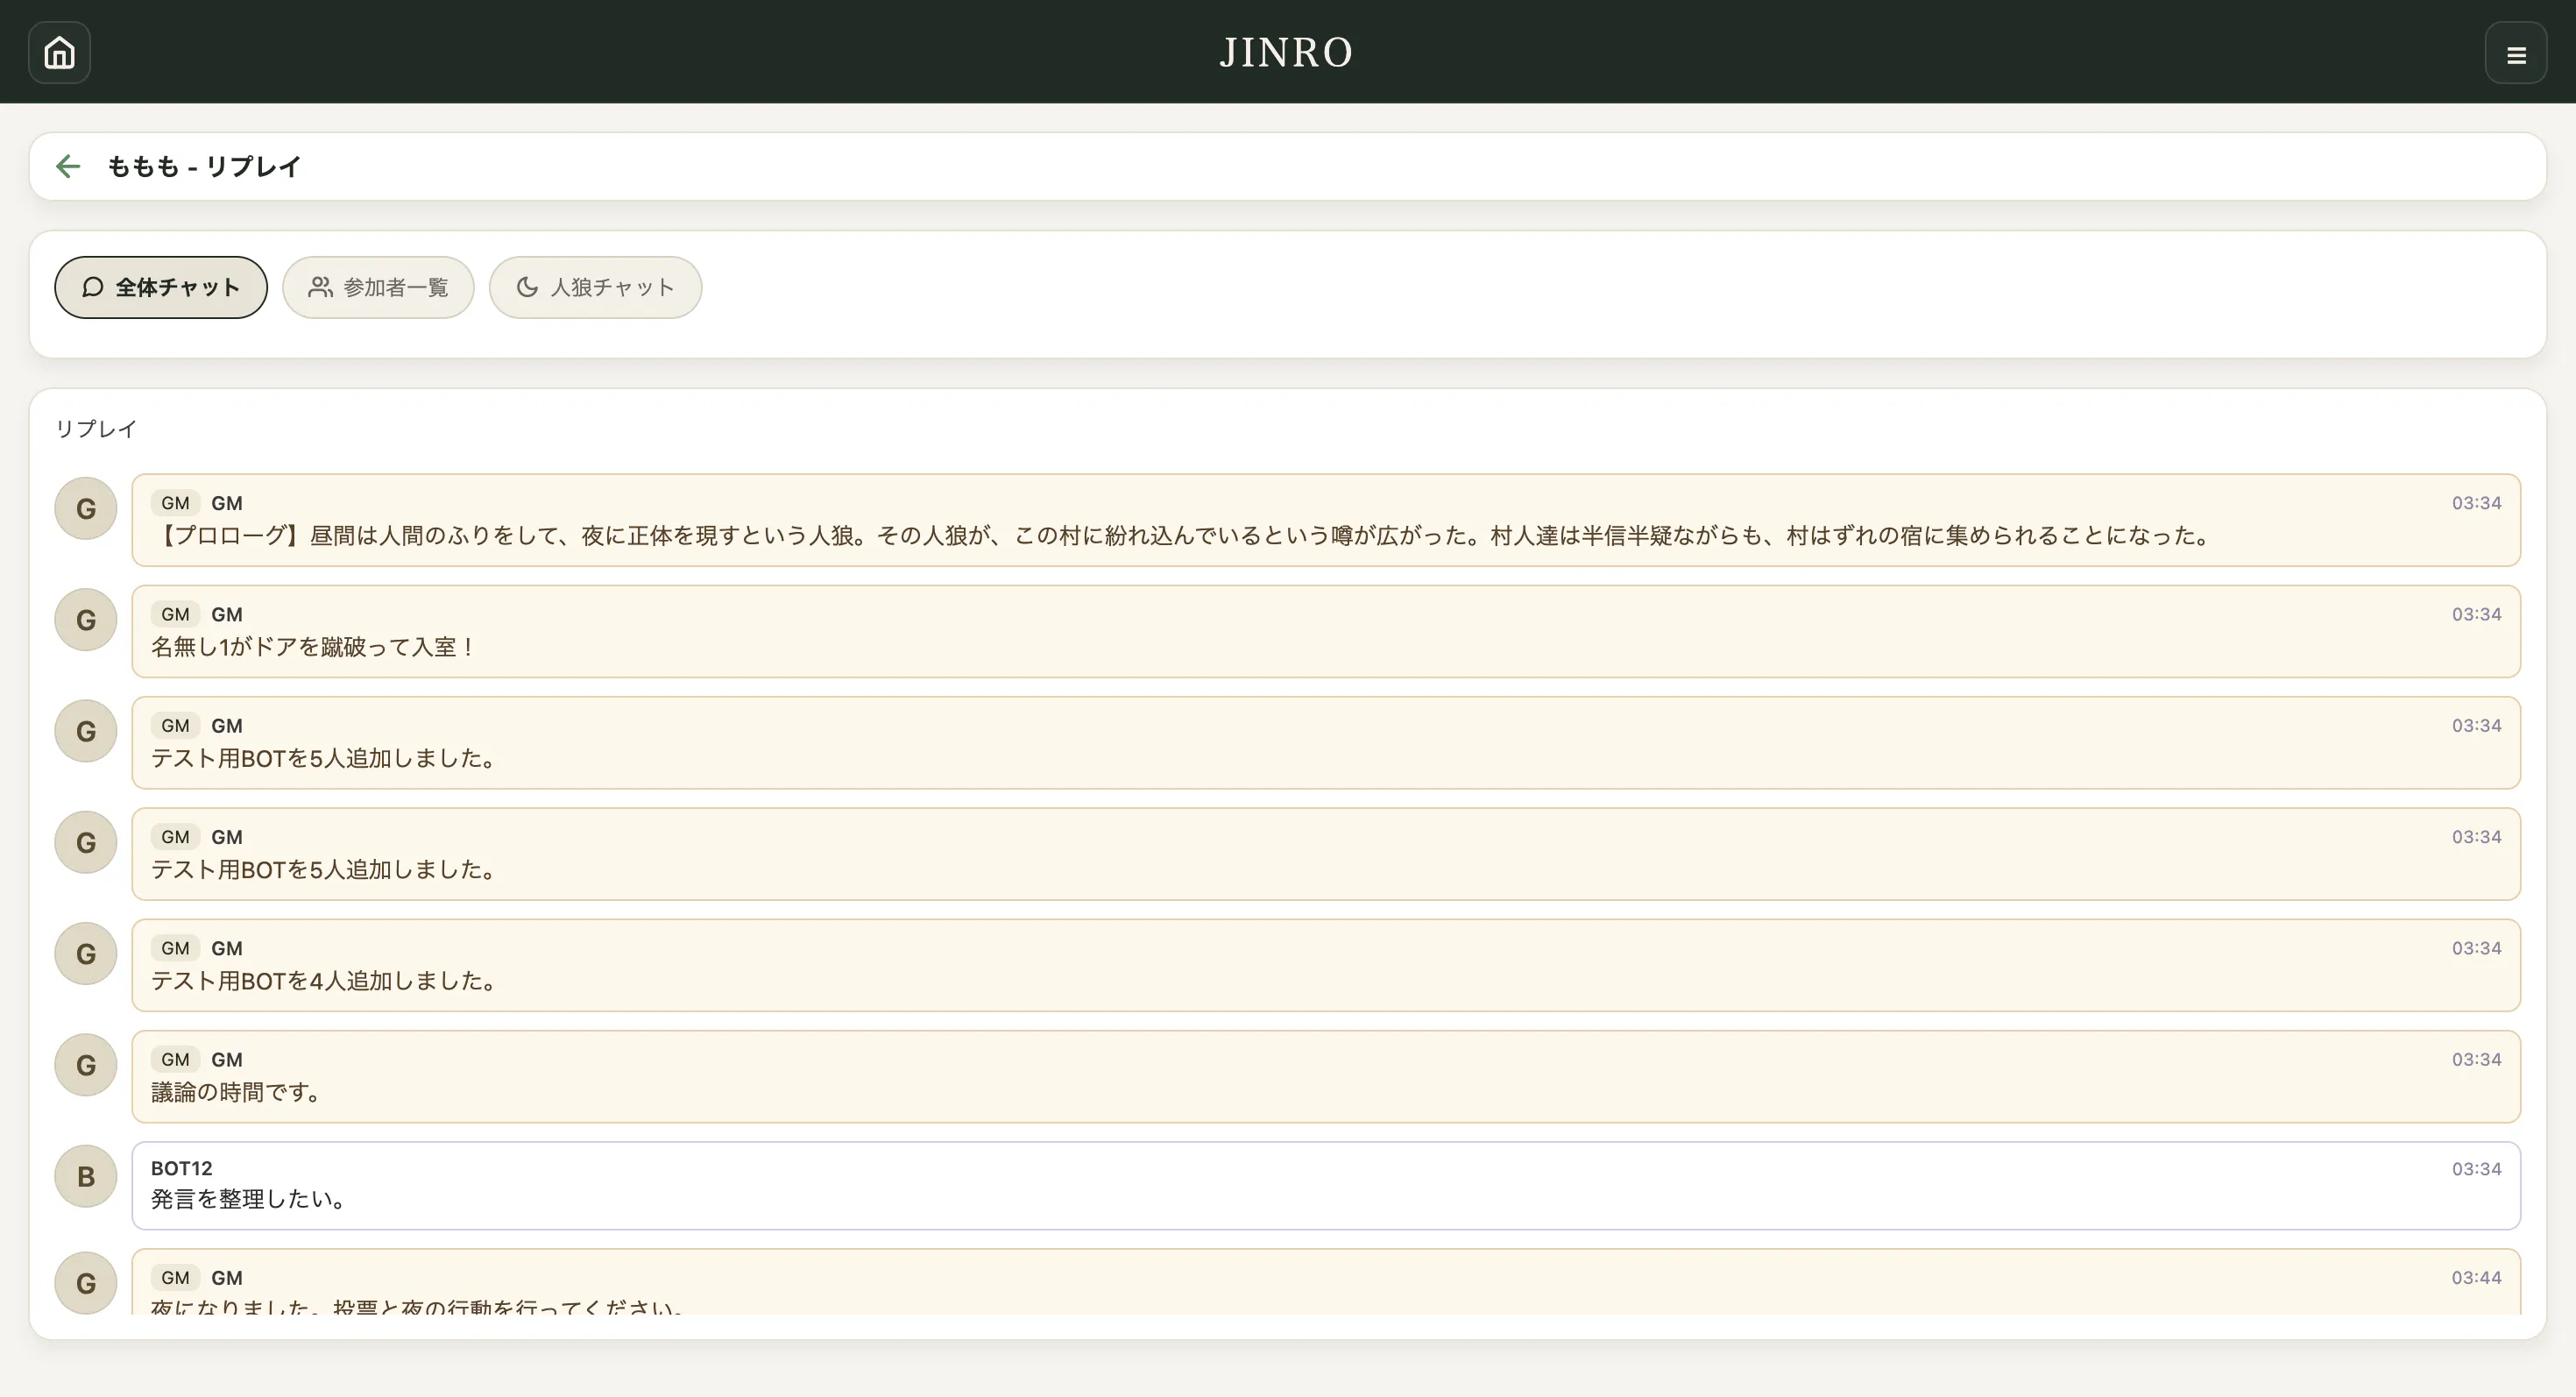Select the 全体チャット tab
This screenshot has height=1397, width=2576.
161,288
